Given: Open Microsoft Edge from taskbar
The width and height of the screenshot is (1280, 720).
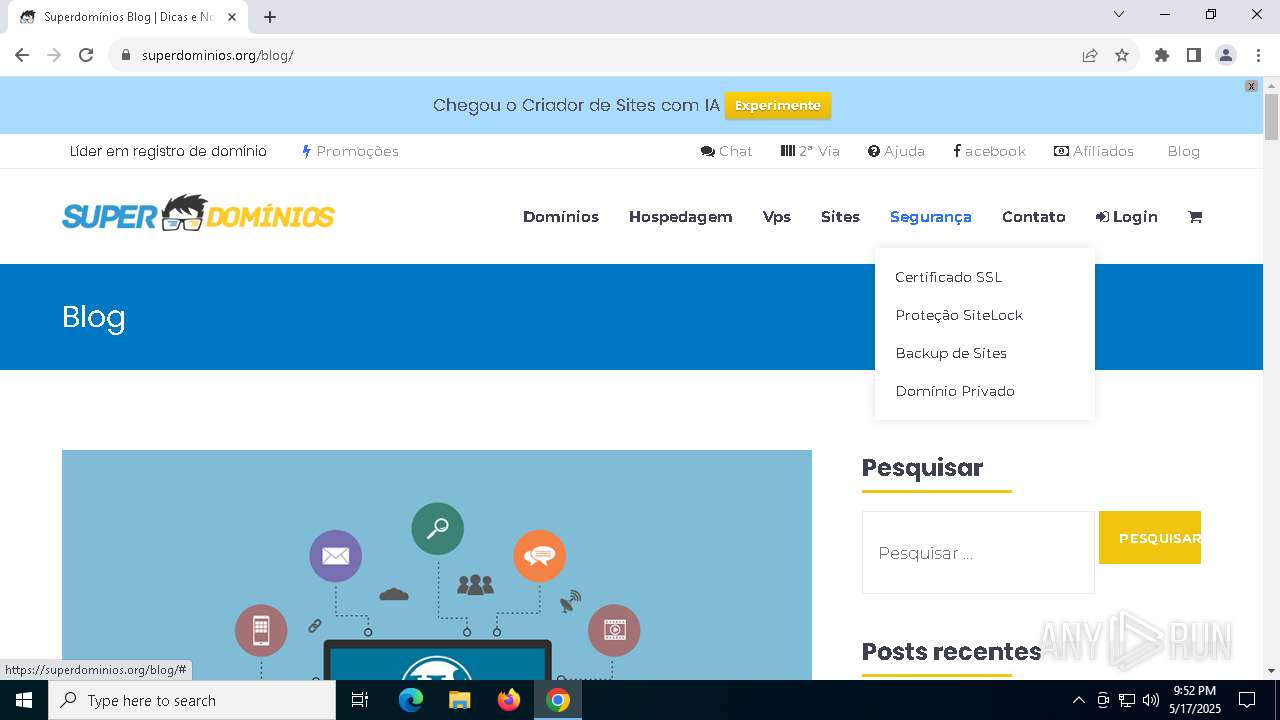Looking at the screenshot, I should [x=411, y=700].
